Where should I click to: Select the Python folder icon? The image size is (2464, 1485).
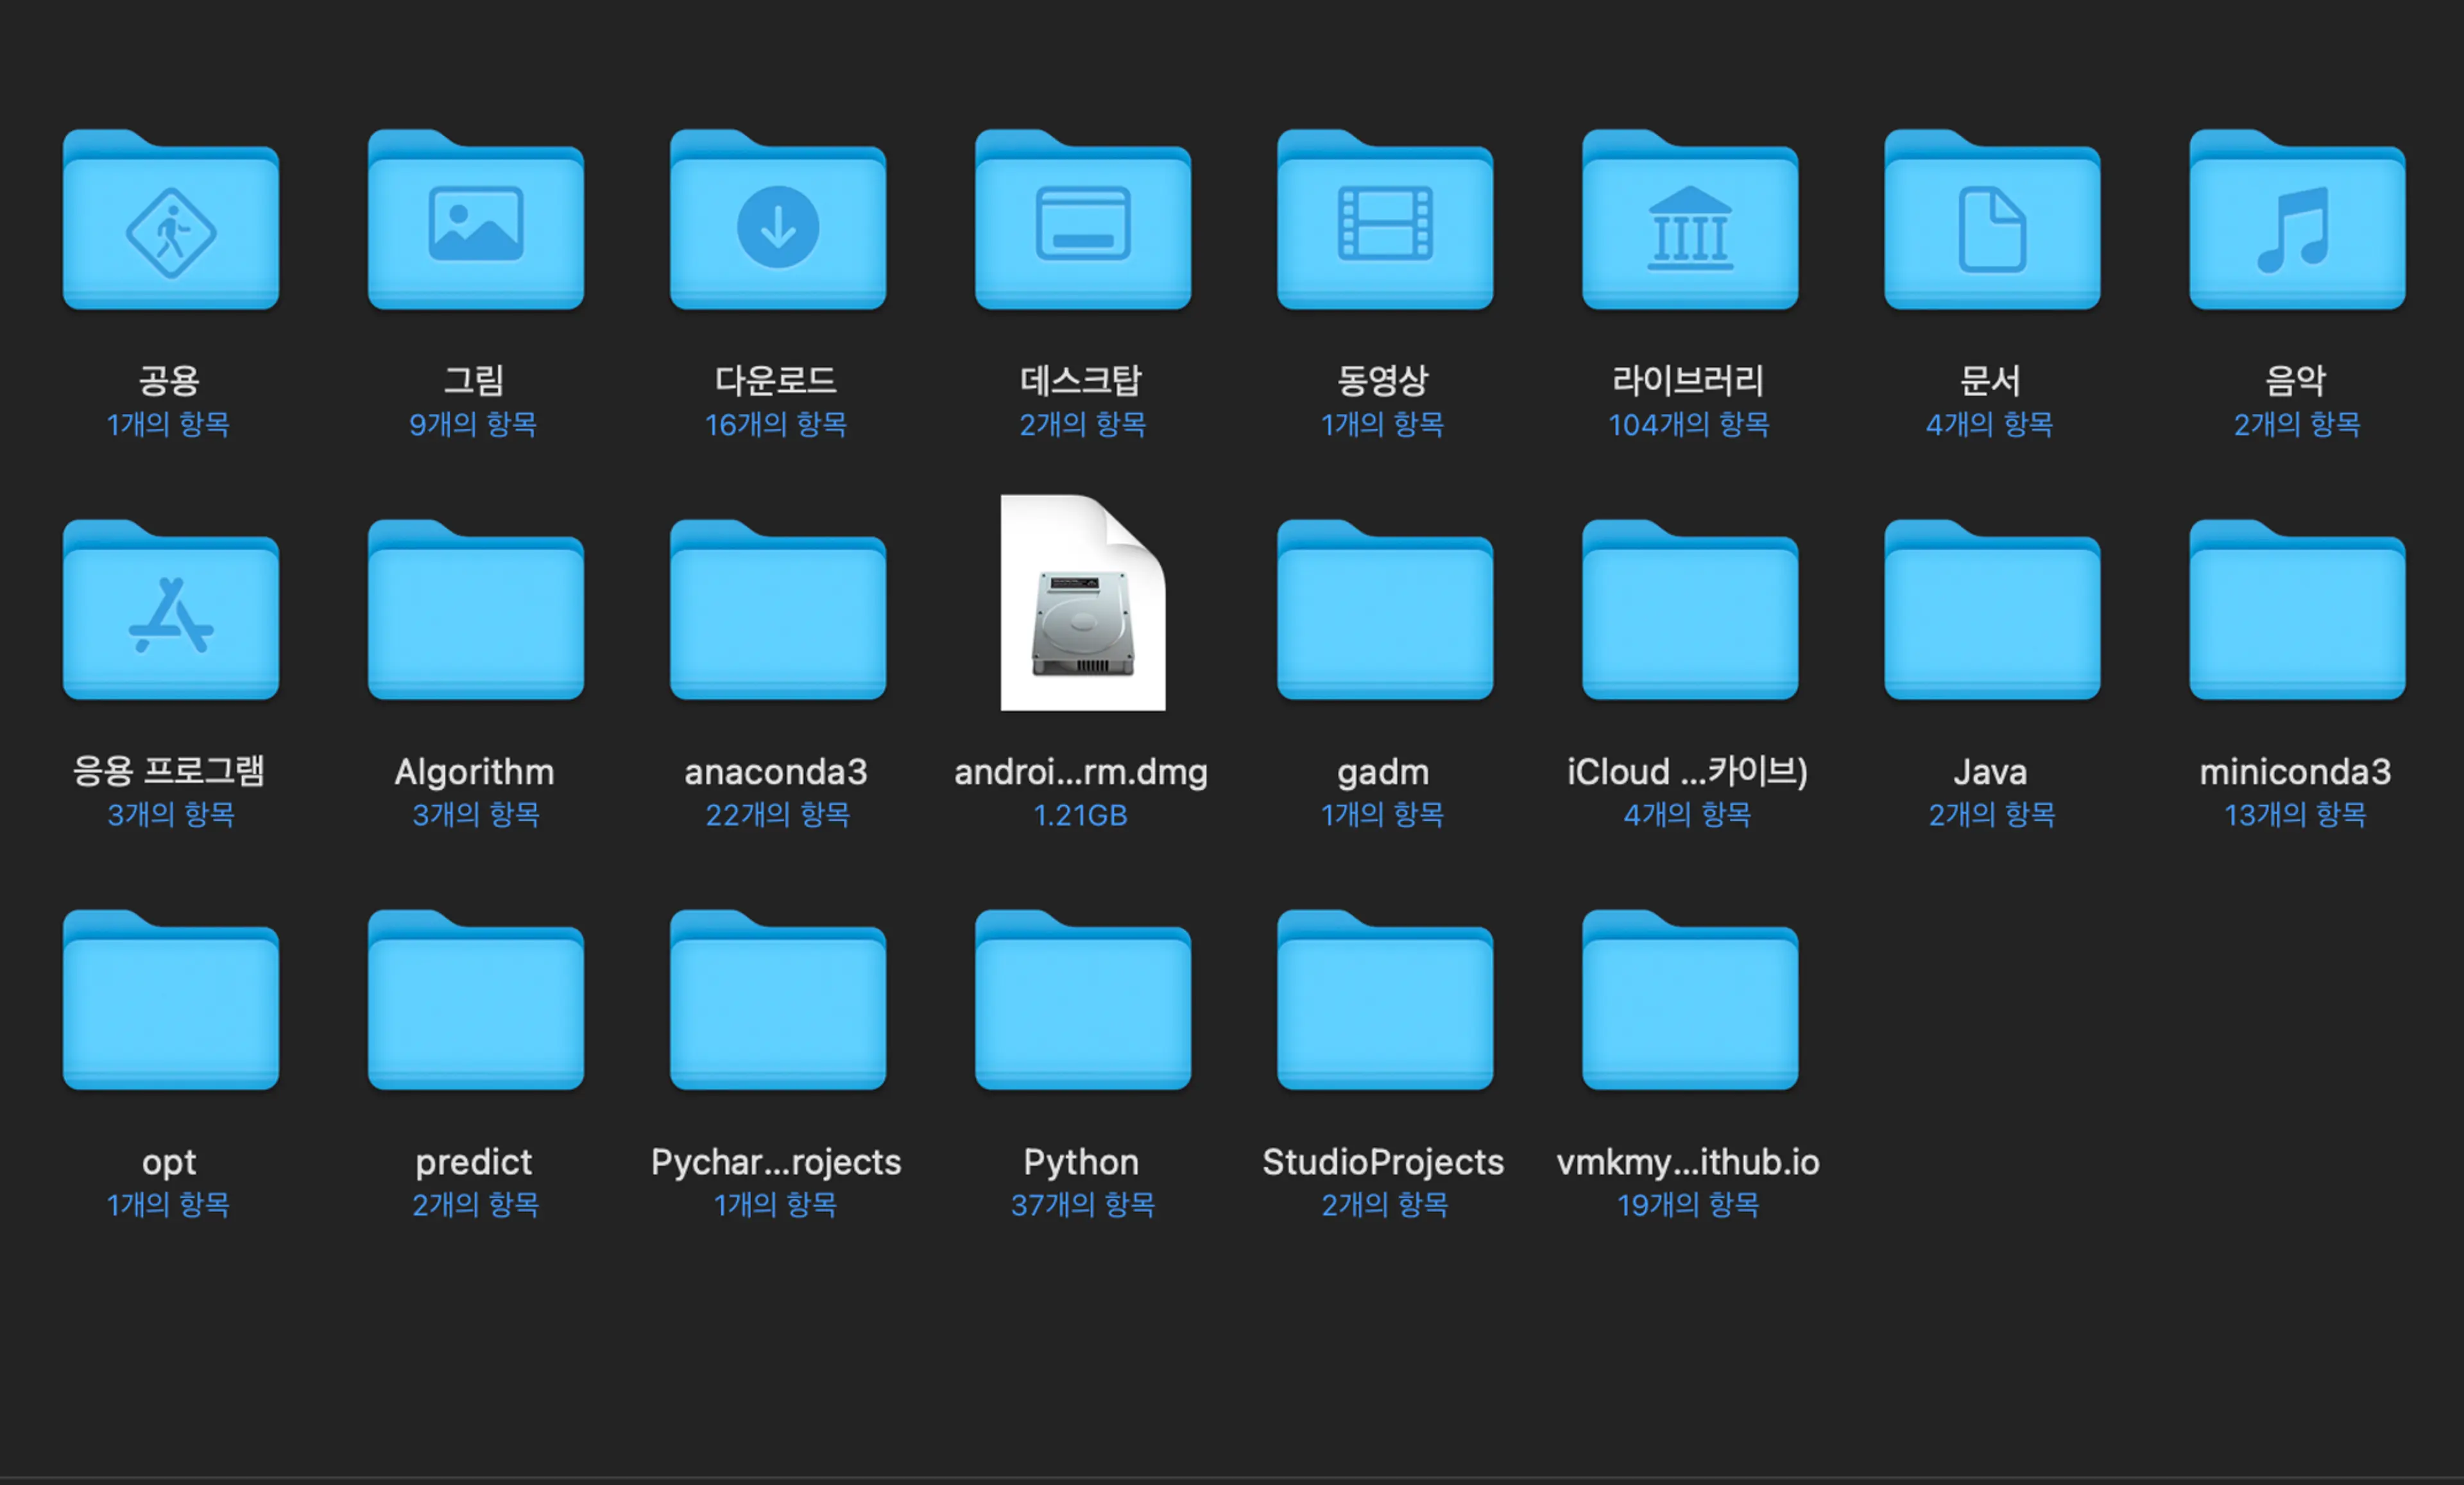[x=1083, y=1000]
